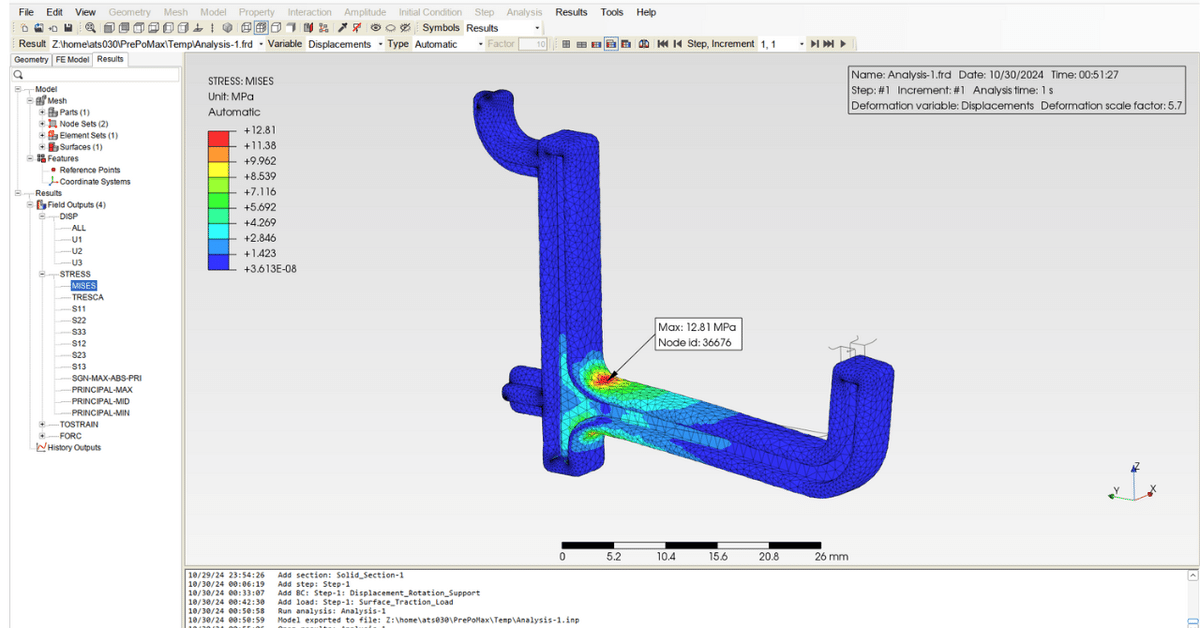The height and width of the screenshot is (628, 1200).
Task: Collapse the STRESS field output node
Action: 42,274
